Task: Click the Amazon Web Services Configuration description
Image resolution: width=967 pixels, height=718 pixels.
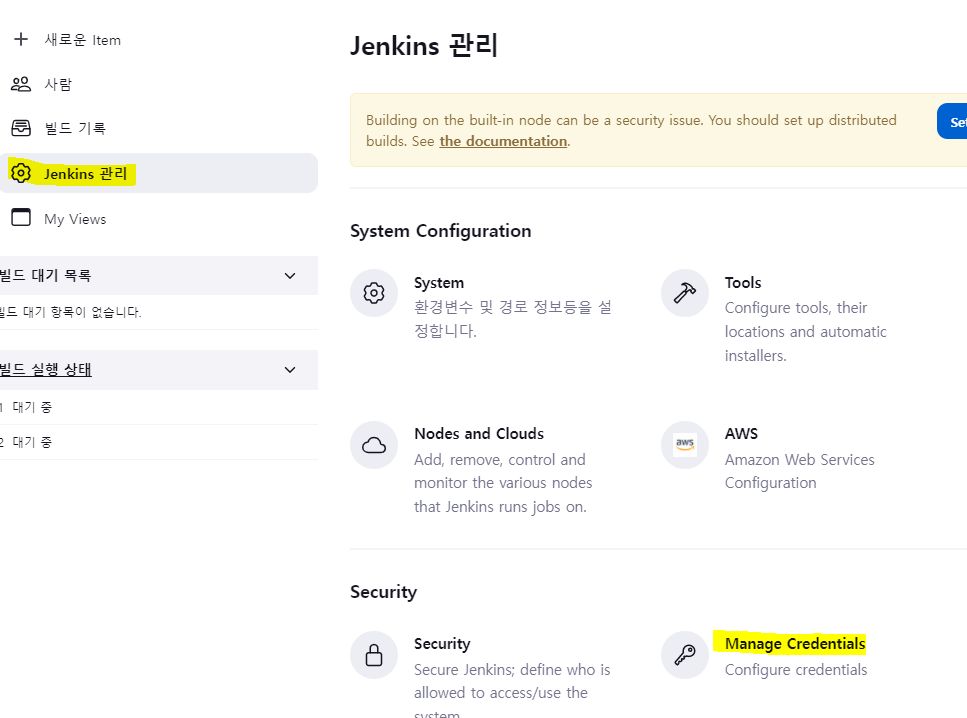Action: click(x=799, y=471)
